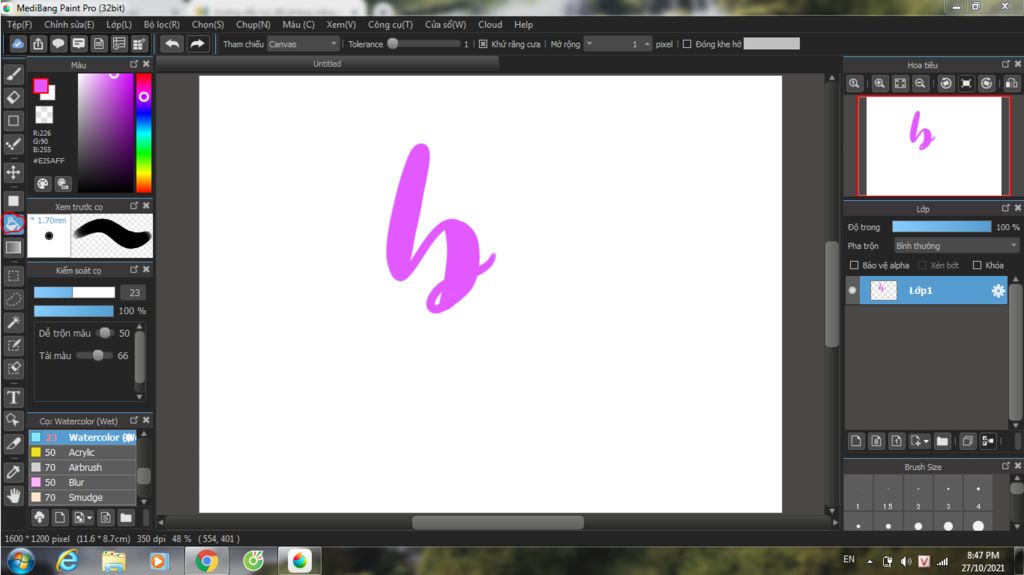Adjust the Tolerance slider
Image resolution: width=1024 pixels, height=575 pixels.
[424, 44]
